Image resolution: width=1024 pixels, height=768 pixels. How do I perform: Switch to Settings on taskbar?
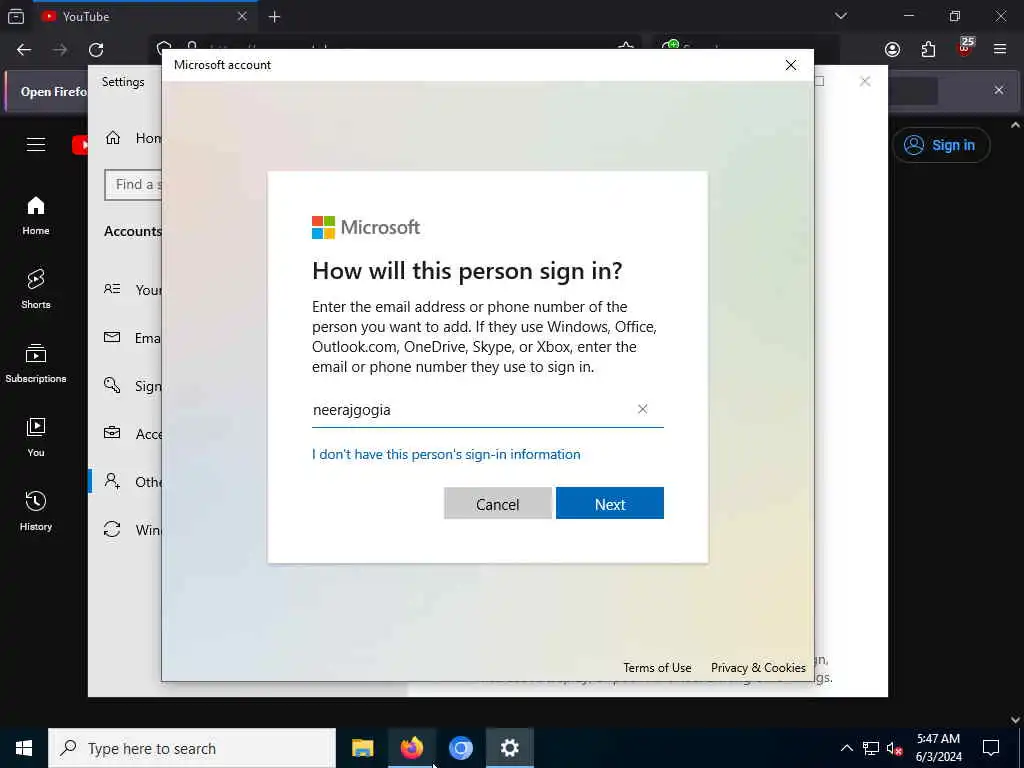pyautogui.click(x=510, y=748)
